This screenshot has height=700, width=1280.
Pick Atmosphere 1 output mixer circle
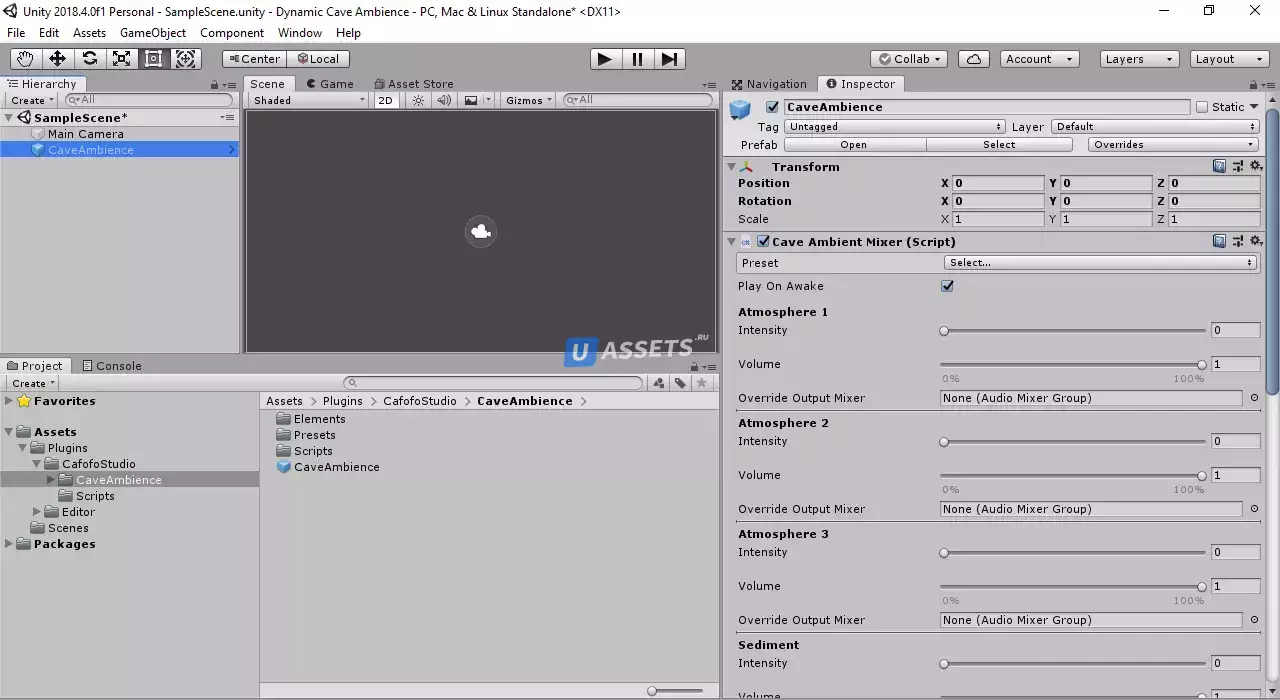tap(1254, 398)
